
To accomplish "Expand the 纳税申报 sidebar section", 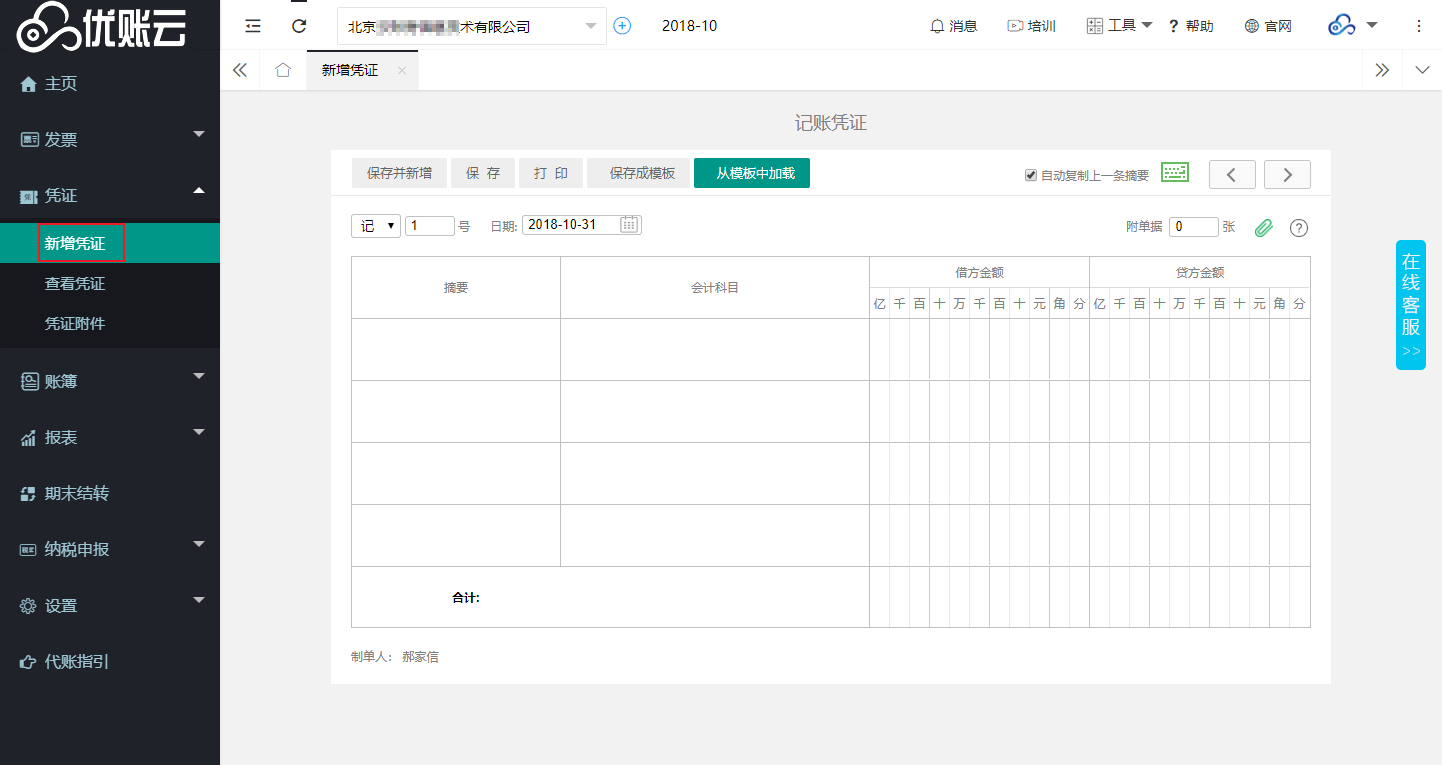I will pyautogui.click(x=110, y=549).
